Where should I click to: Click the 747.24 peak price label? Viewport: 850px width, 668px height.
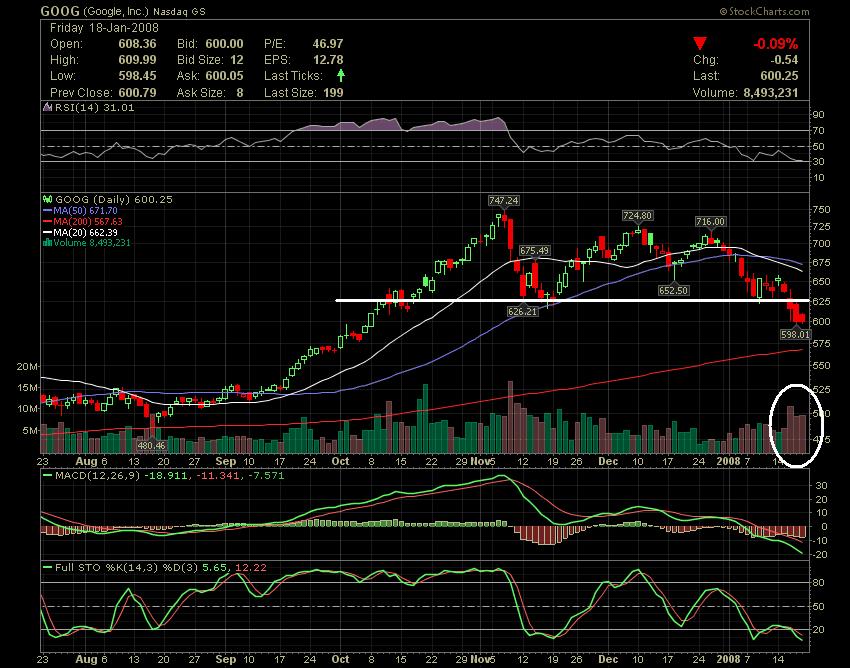[504, 201]
